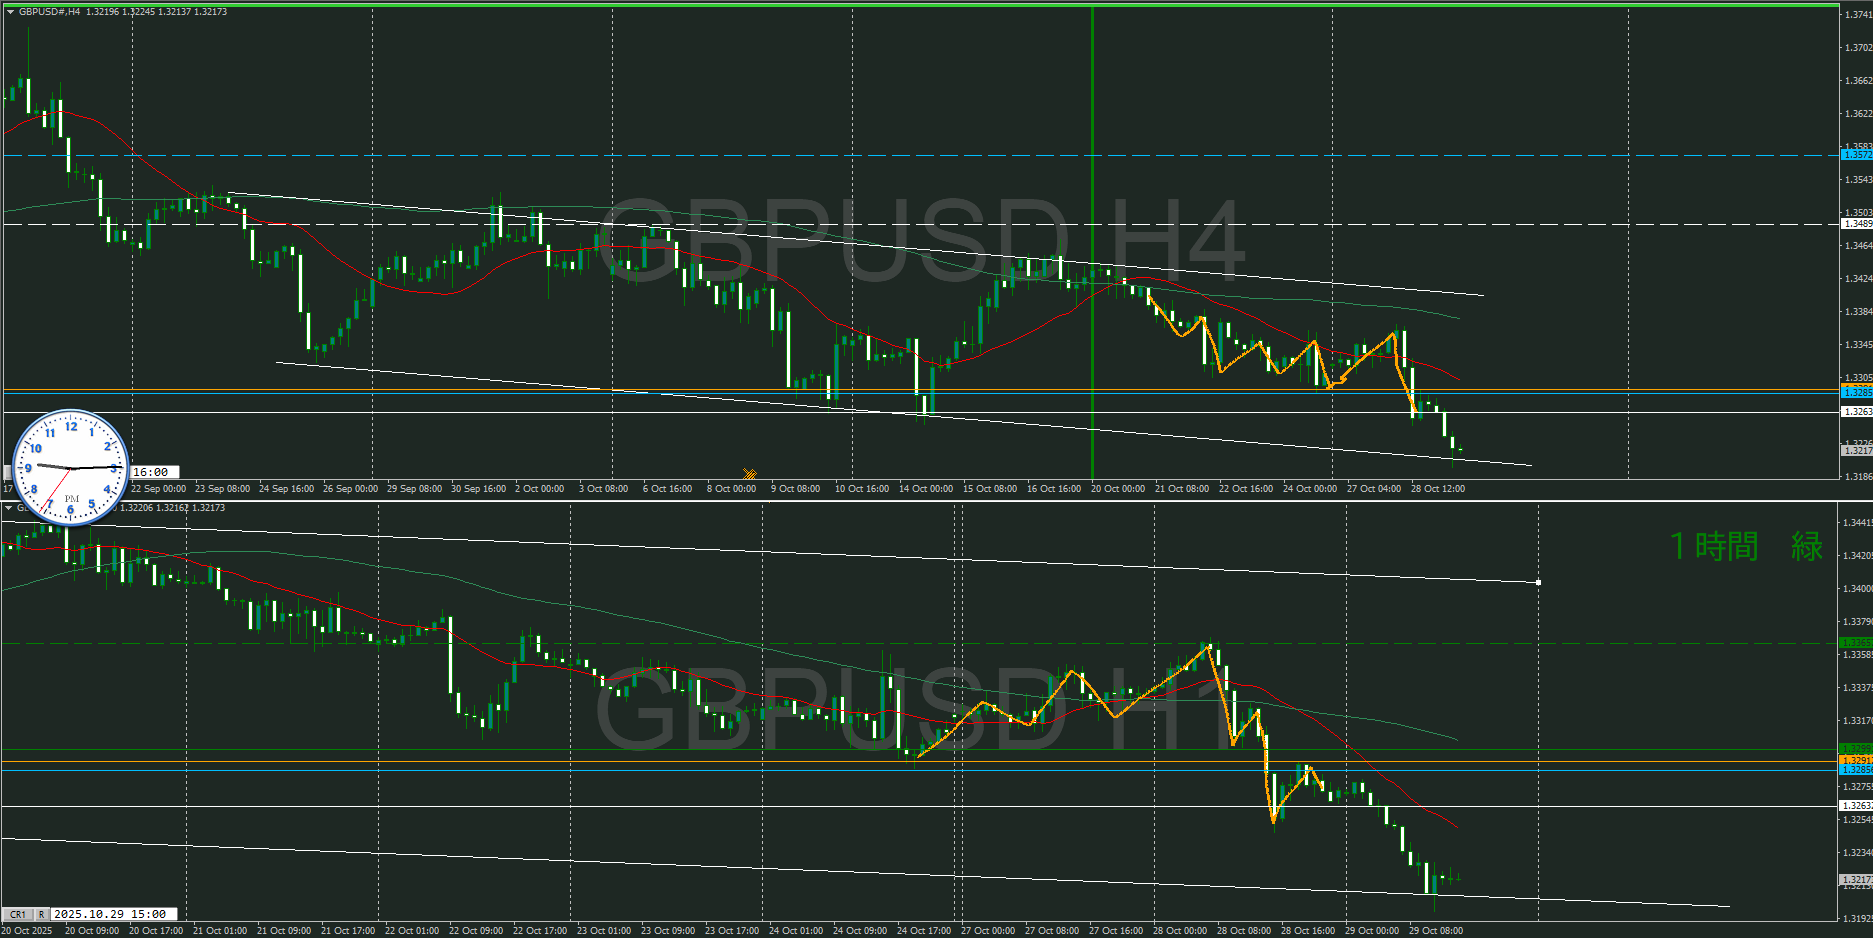Click the CR1 button in lower chart
This screenshot has width=1873, height=938.
click(18, 914)
